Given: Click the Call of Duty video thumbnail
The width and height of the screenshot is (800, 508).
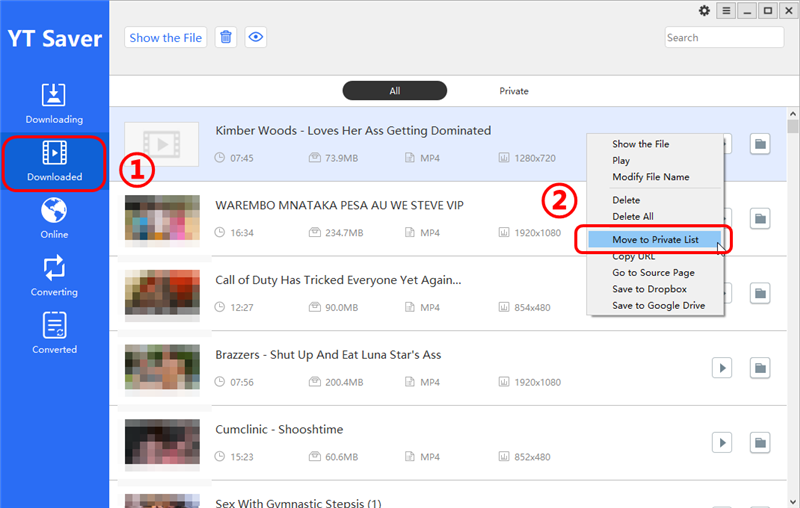Looking at the screenshot, I should [162, 292].
